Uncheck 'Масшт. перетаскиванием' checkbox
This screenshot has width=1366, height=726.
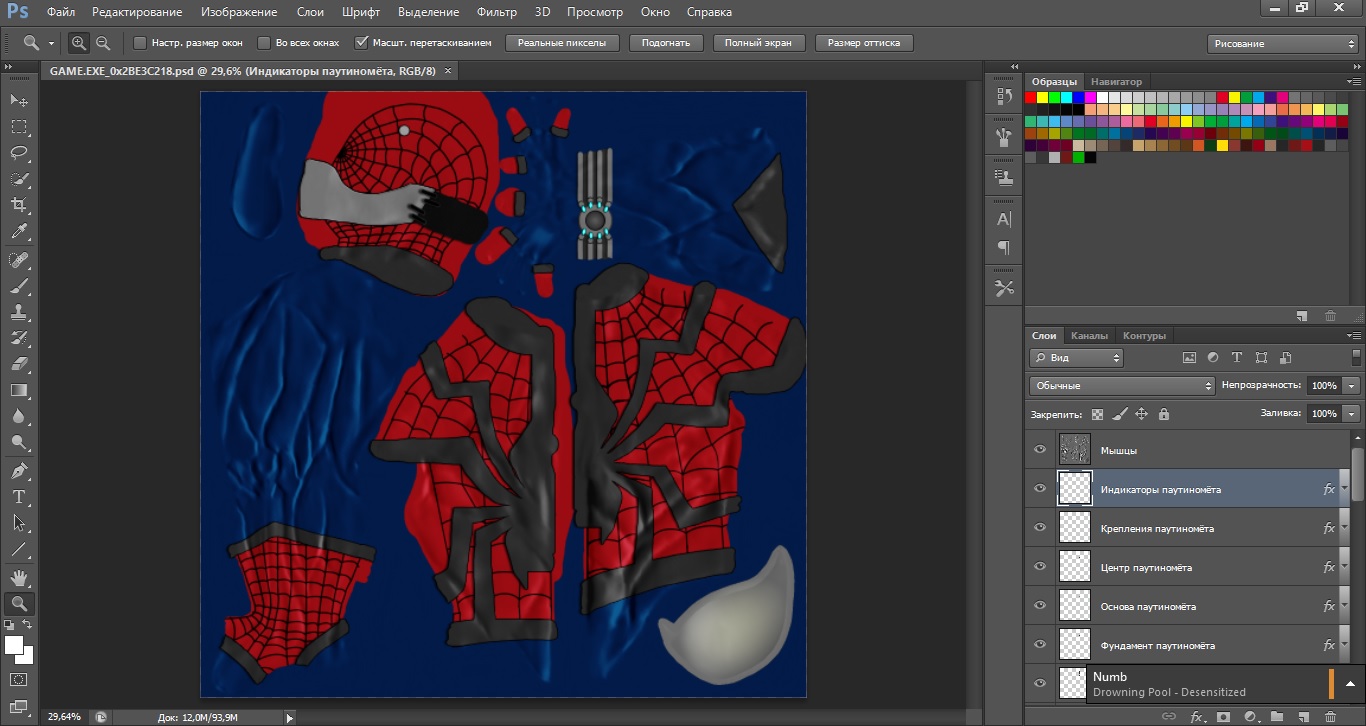(x=362, y=43)
